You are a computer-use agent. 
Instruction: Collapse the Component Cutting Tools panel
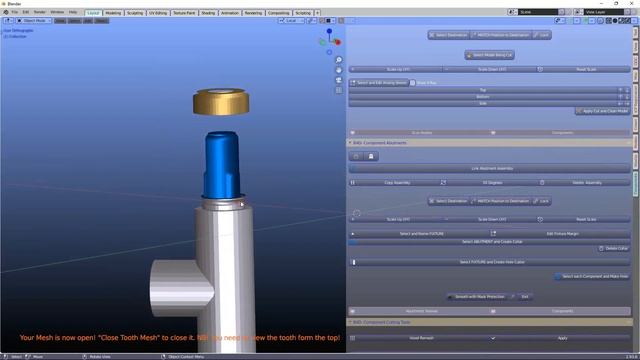[x=350, y=322]
